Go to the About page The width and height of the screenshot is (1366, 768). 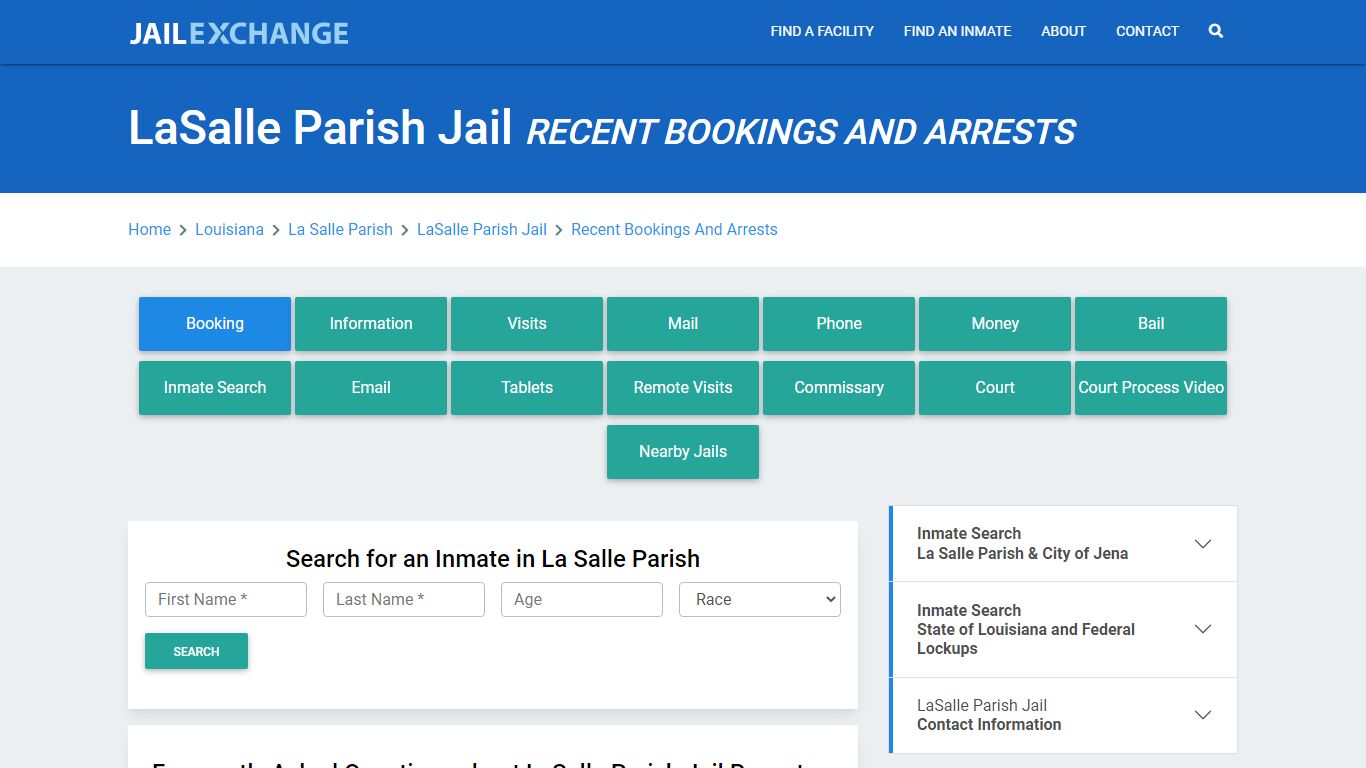click(x=1063, y=31)
